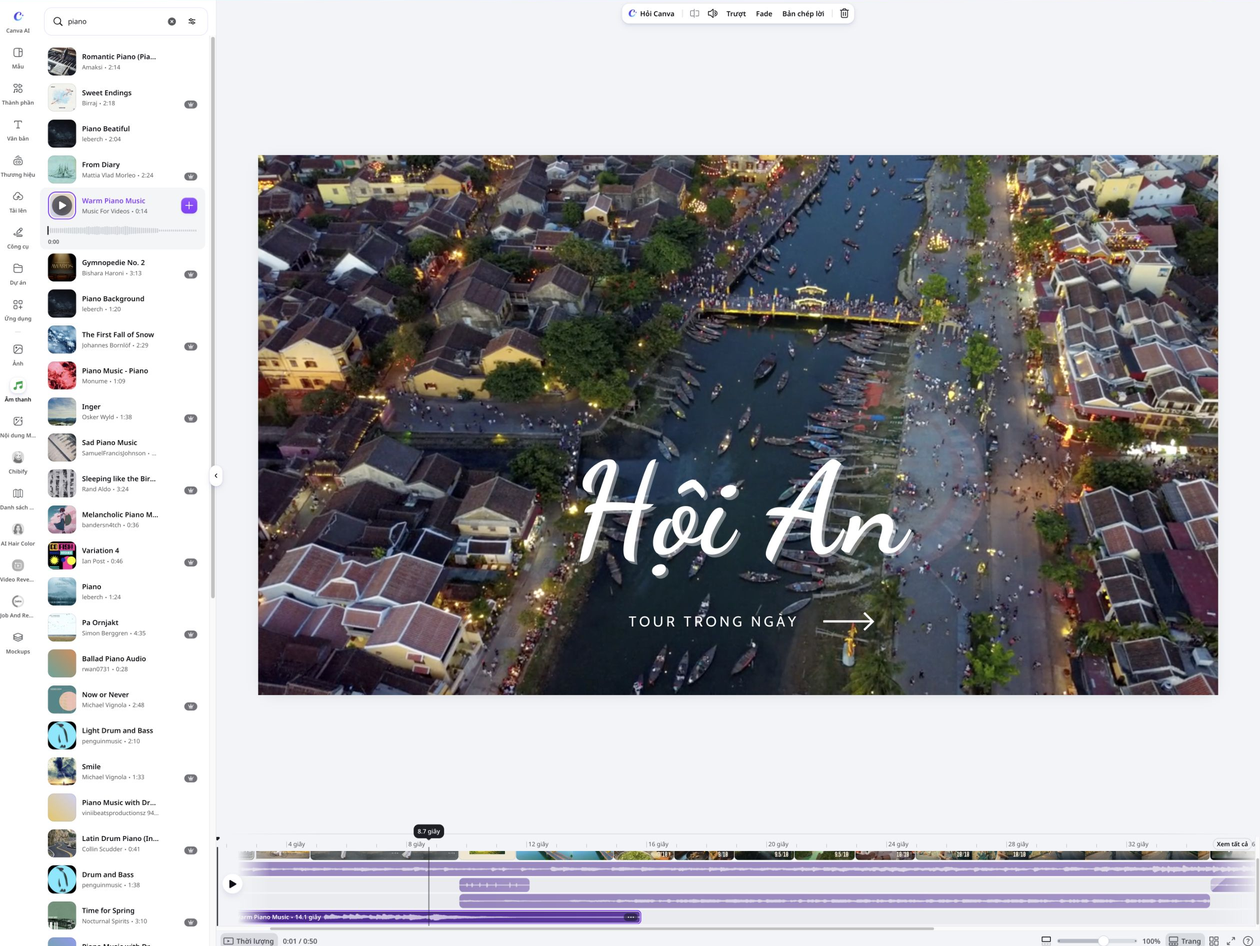Select the Light Drum and Bass track
The width and height of the screenshot is (1260, 946).
click(x=122, y=735)
